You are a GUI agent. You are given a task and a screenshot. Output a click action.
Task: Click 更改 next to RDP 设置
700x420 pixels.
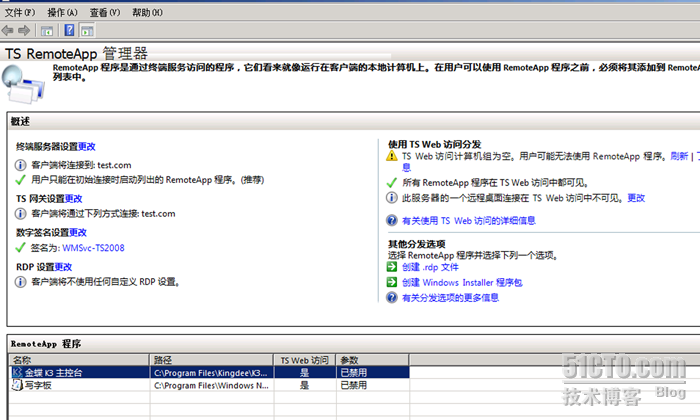[63, 267]
